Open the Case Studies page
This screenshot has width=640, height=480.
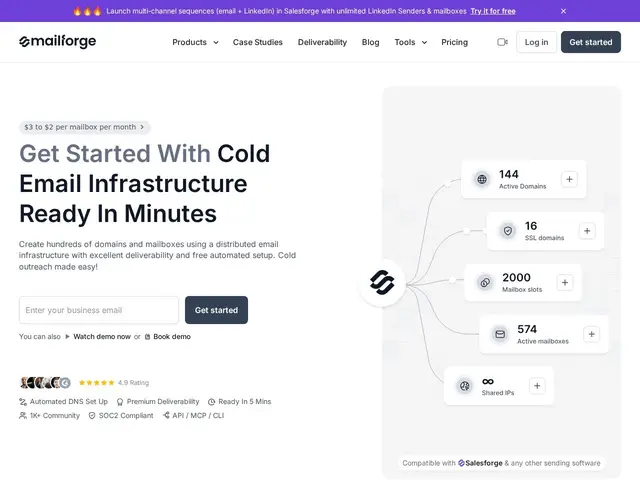point(258,42)
